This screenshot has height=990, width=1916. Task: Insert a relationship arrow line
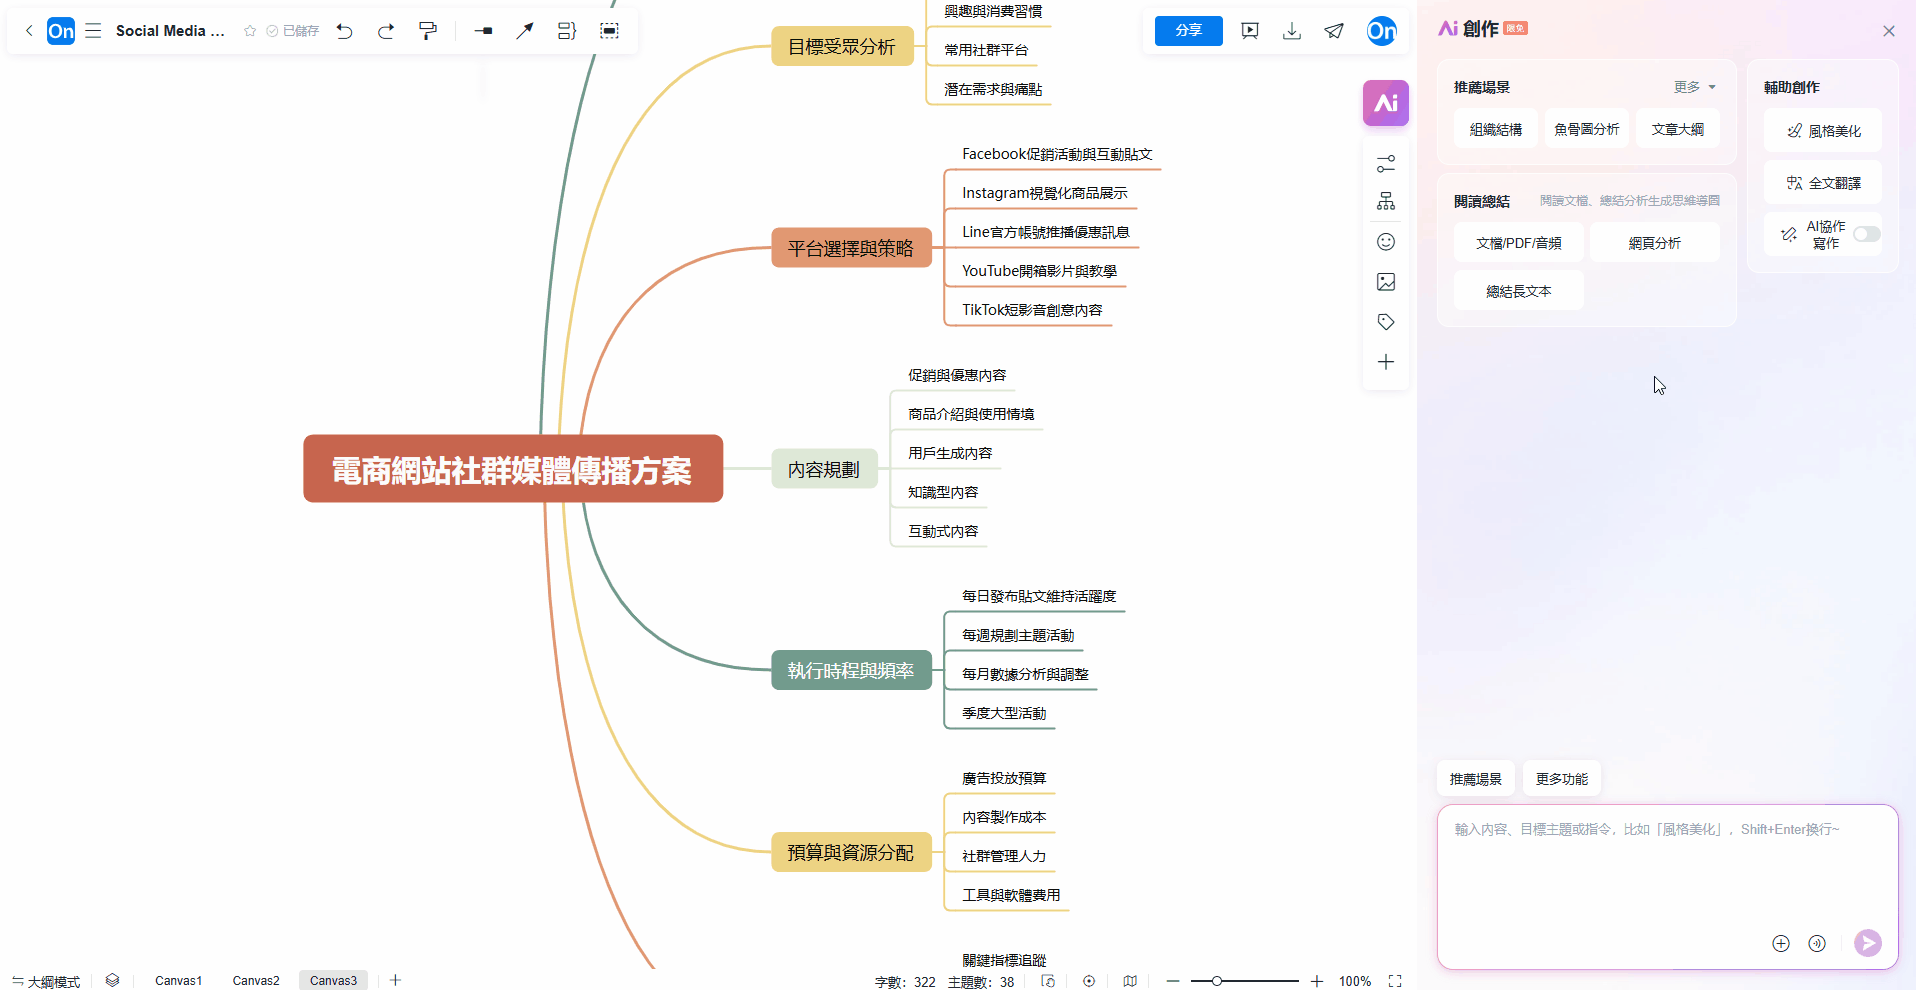[524, 31]
